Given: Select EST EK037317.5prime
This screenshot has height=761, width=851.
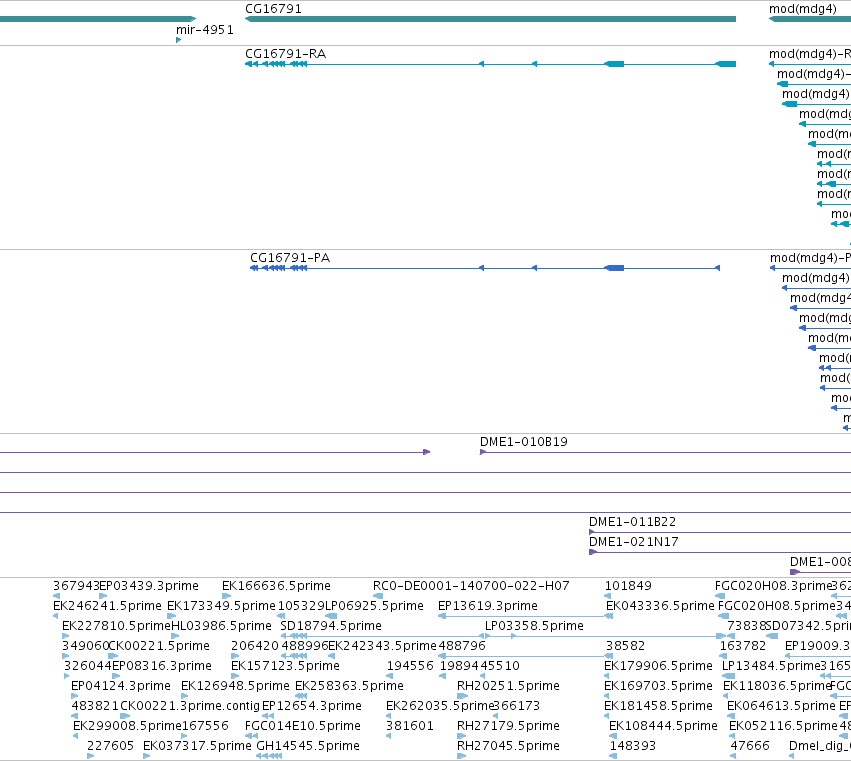Looking at the screenshot, I should click(198, 746).
